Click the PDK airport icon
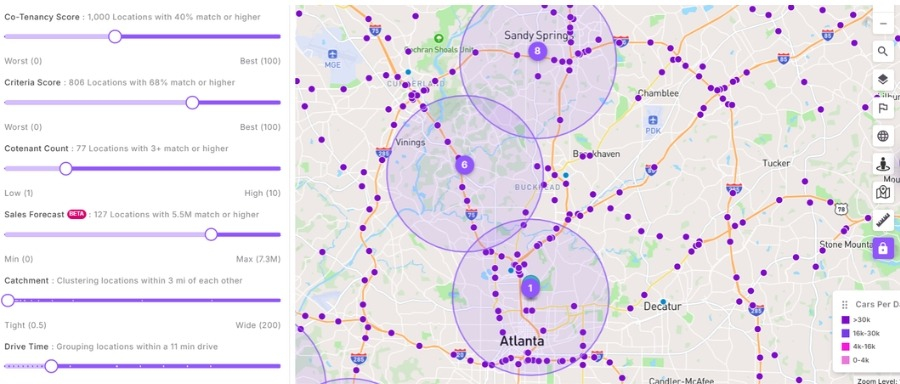 (653, 120)
